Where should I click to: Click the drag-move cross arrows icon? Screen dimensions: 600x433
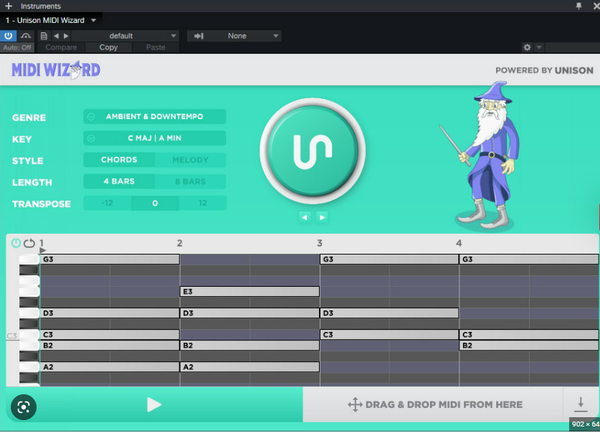[x=355, y=405]
